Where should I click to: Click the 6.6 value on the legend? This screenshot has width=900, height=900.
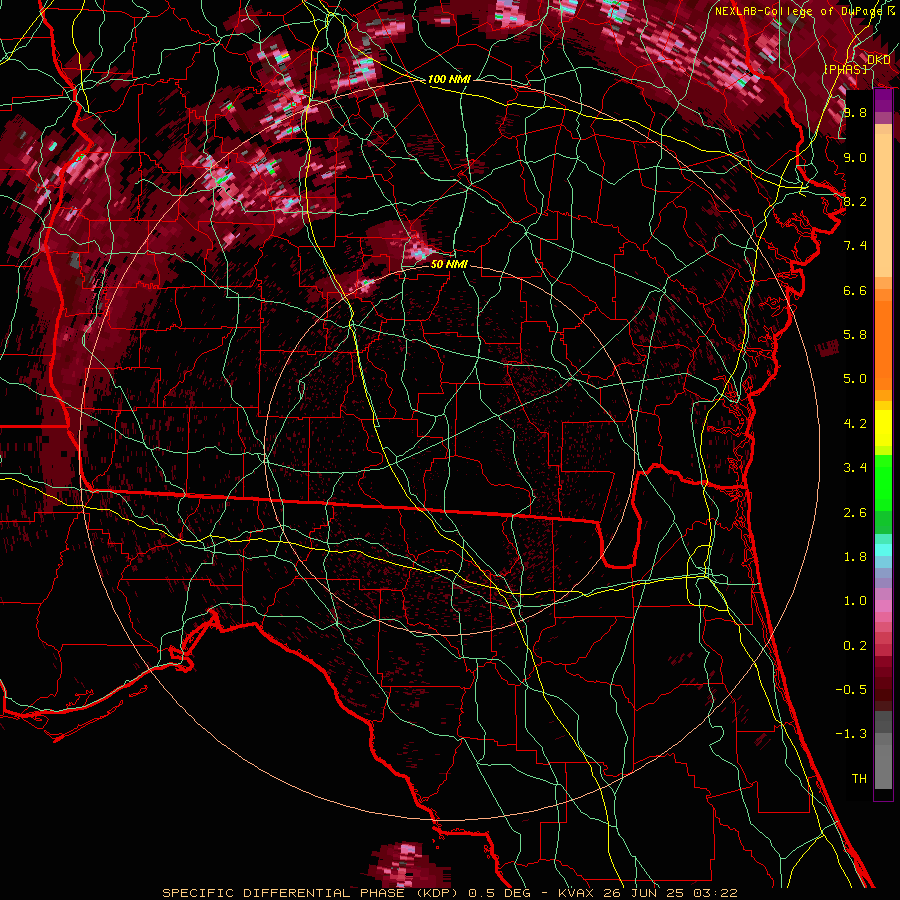tap(855, 290)
